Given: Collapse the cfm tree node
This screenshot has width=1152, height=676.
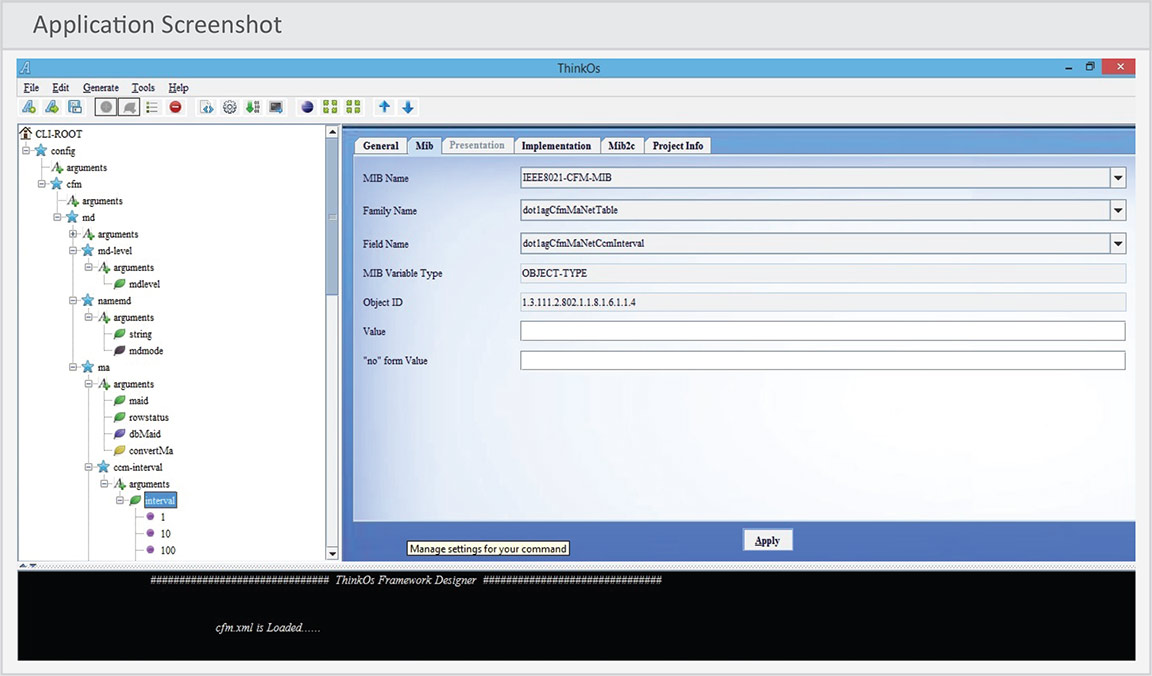Looking at the screenshot, I should click(42, 184).
